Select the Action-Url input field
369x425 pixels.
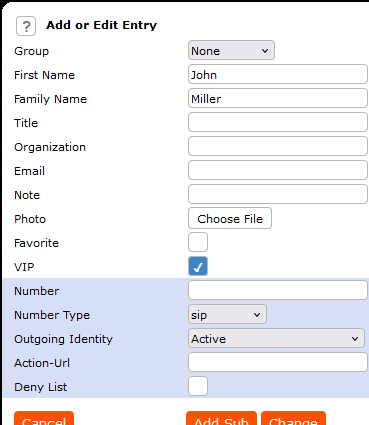click(x=278, y=362)
